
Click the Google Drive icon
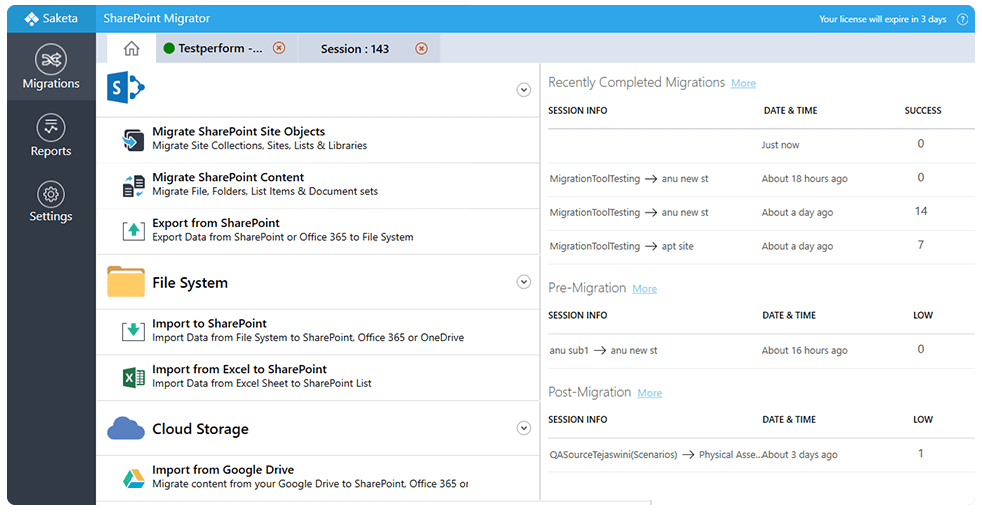point(133,479)
